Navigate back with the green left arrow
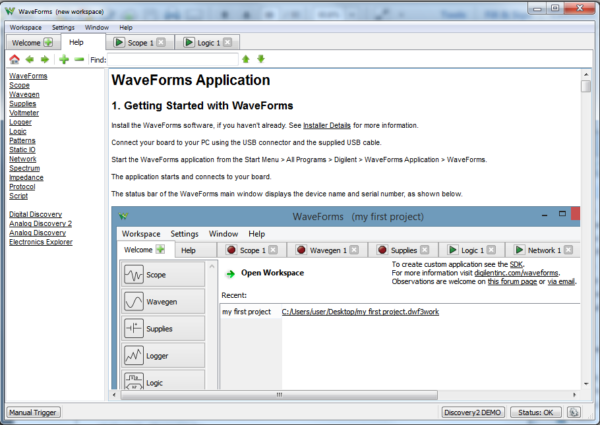Screen dimensions: 600x425 29,59
